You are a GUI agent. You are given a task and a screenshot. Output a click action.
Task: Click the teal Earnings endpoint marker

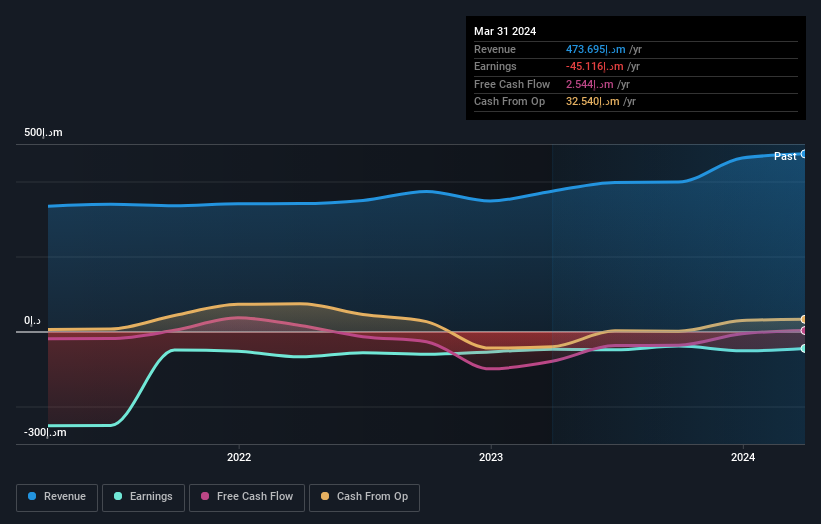click(x=804, y=349)
